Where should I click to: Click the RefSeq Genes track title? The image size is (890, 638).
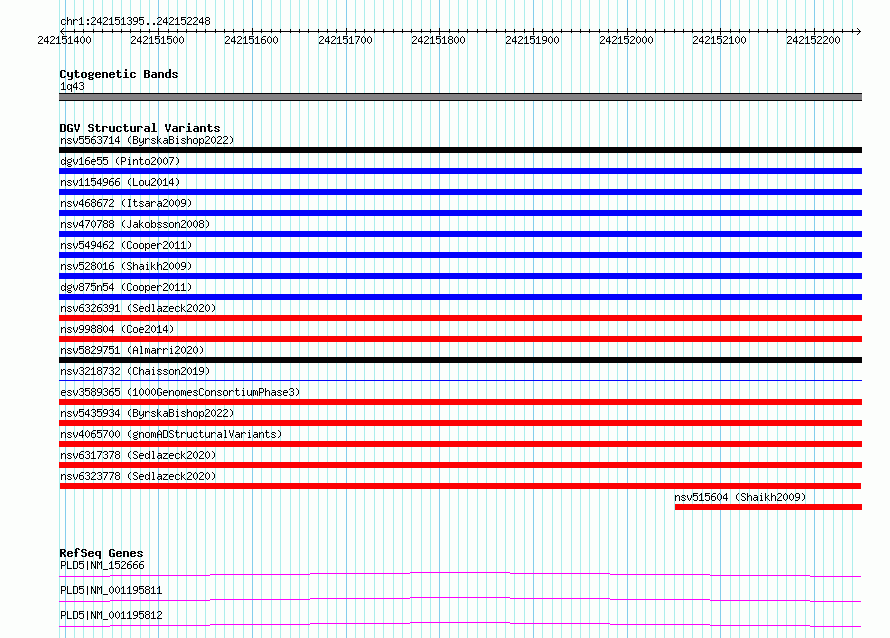tap(101, 553)
